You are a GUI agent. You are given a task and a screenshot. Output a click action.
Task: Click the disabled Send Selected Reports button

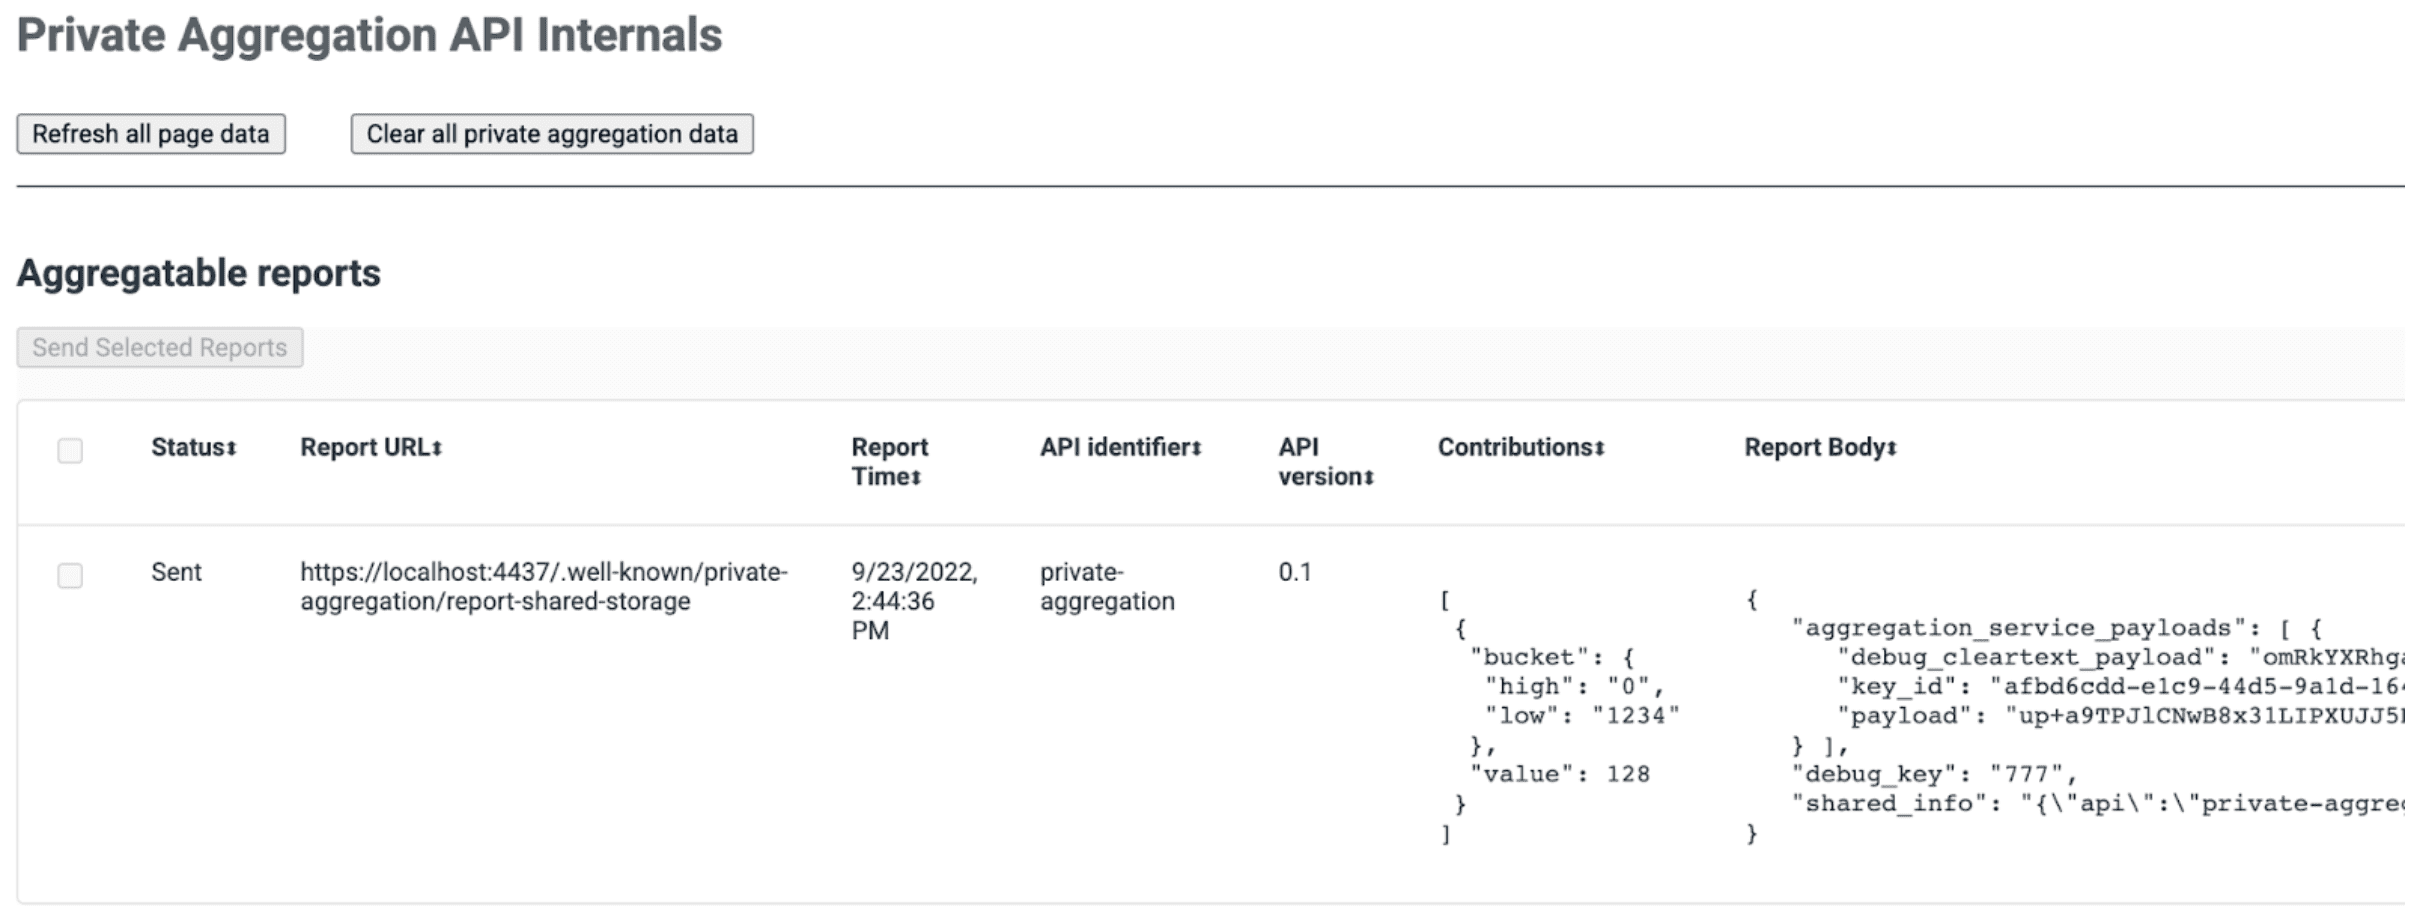pyautogui.click(x=160, y=347)
